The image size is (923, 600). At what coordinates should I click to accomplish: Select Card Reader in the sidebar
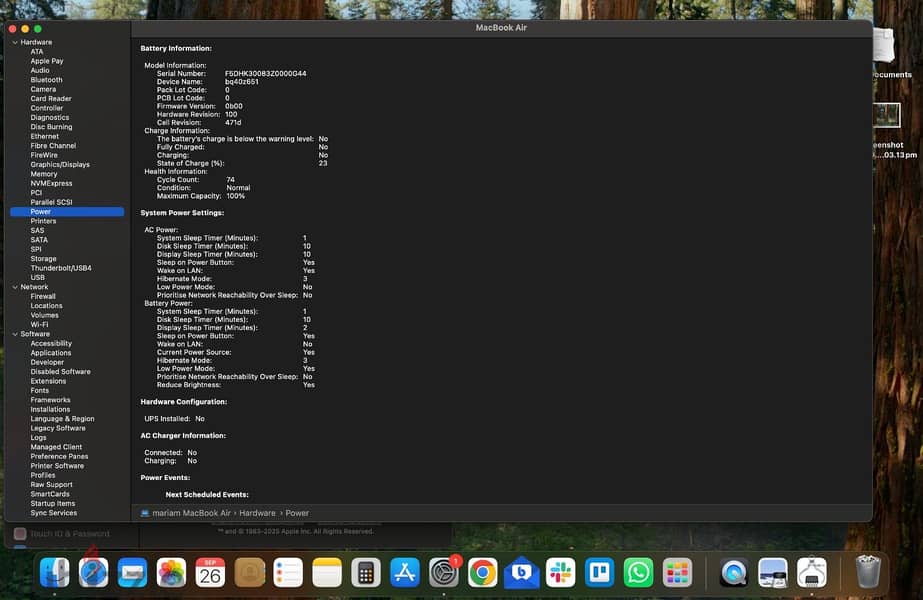(x=51, y=99)
